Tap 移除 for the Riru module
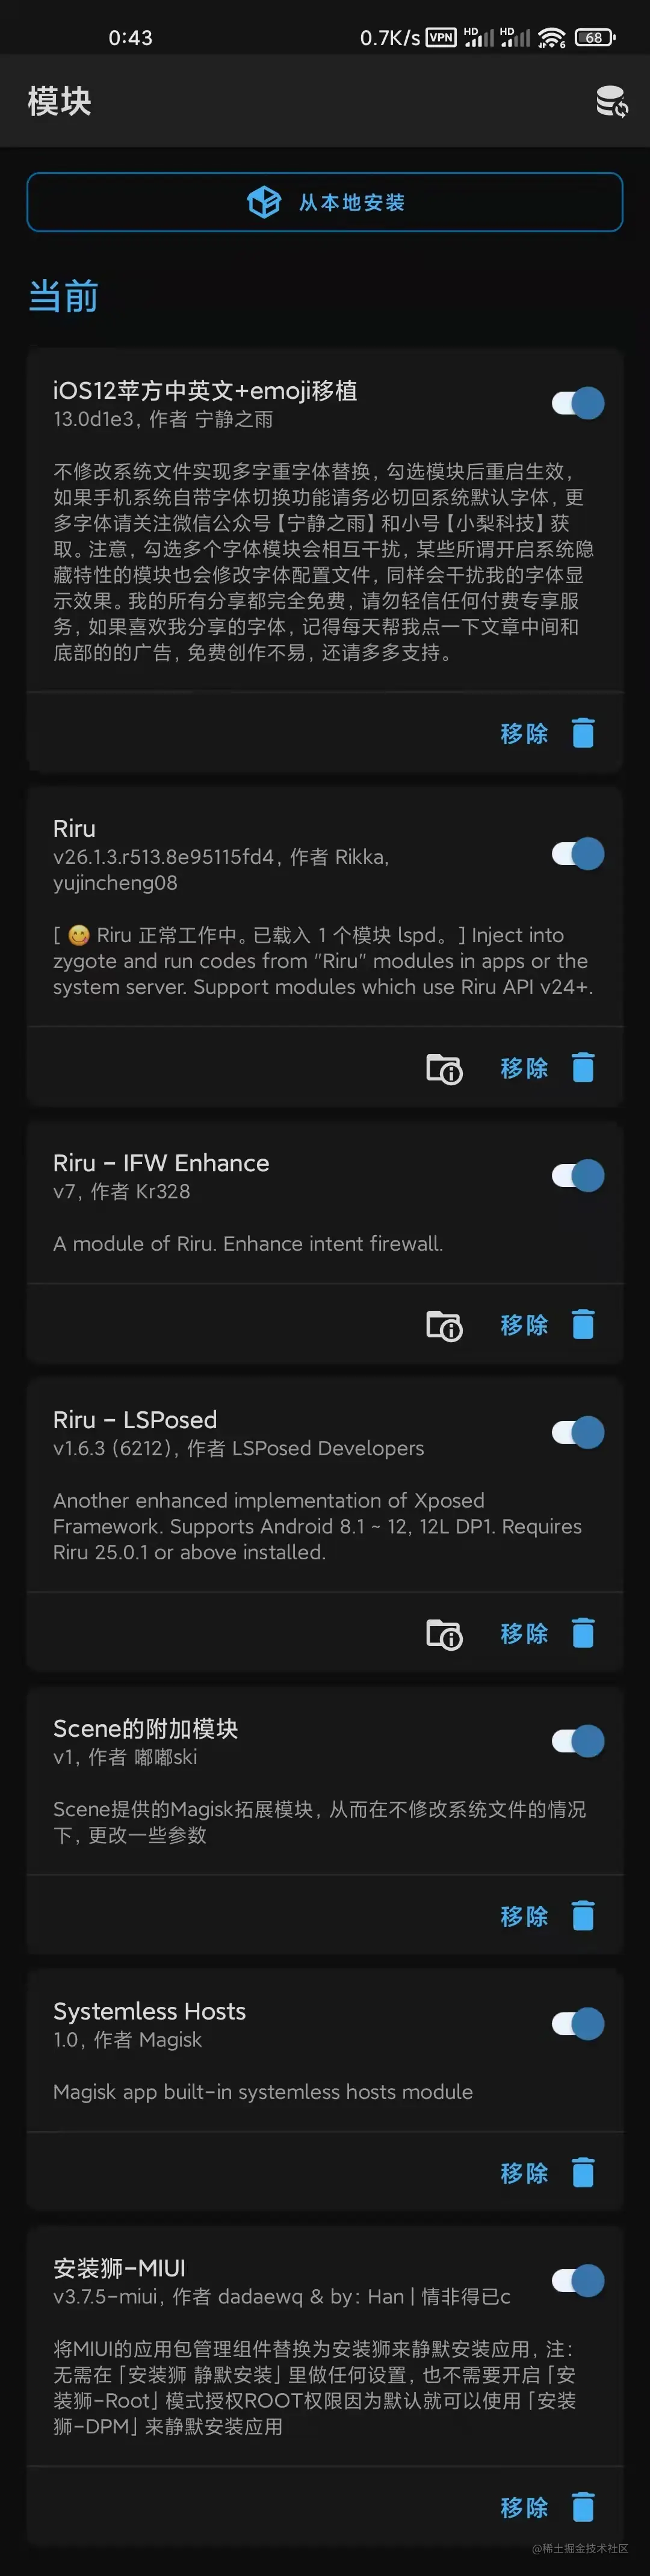 pyautogui.click(x=524, y=1068)
